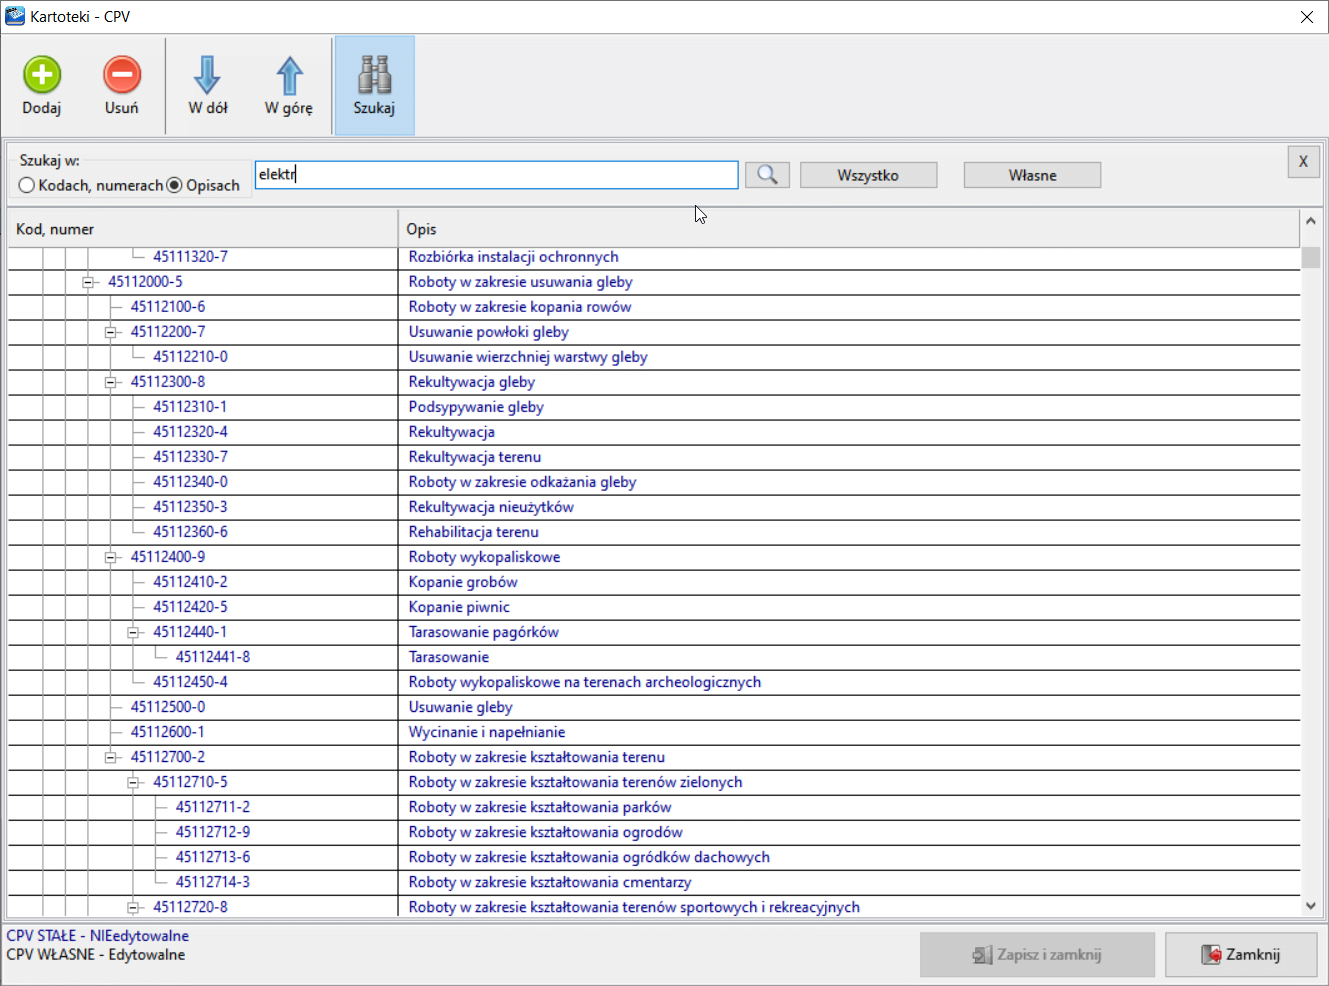
Task: Click the Wszystko button
Action: pyautogui.click(x=868, y=175)
